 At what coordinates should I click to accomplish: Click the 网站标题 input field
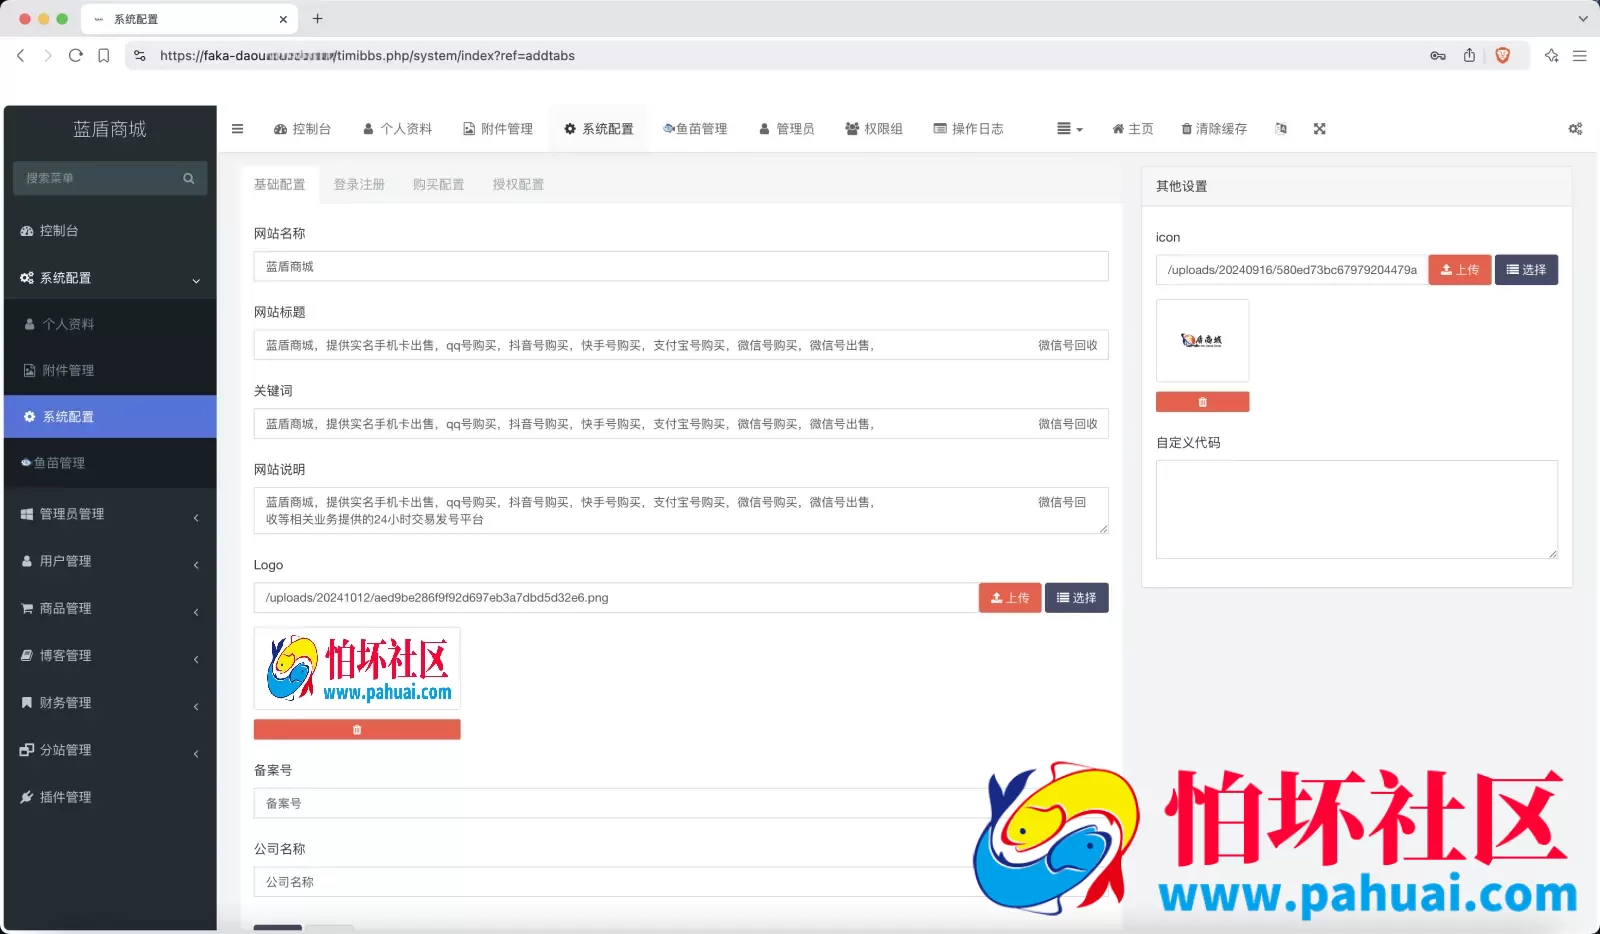[681, 345]
